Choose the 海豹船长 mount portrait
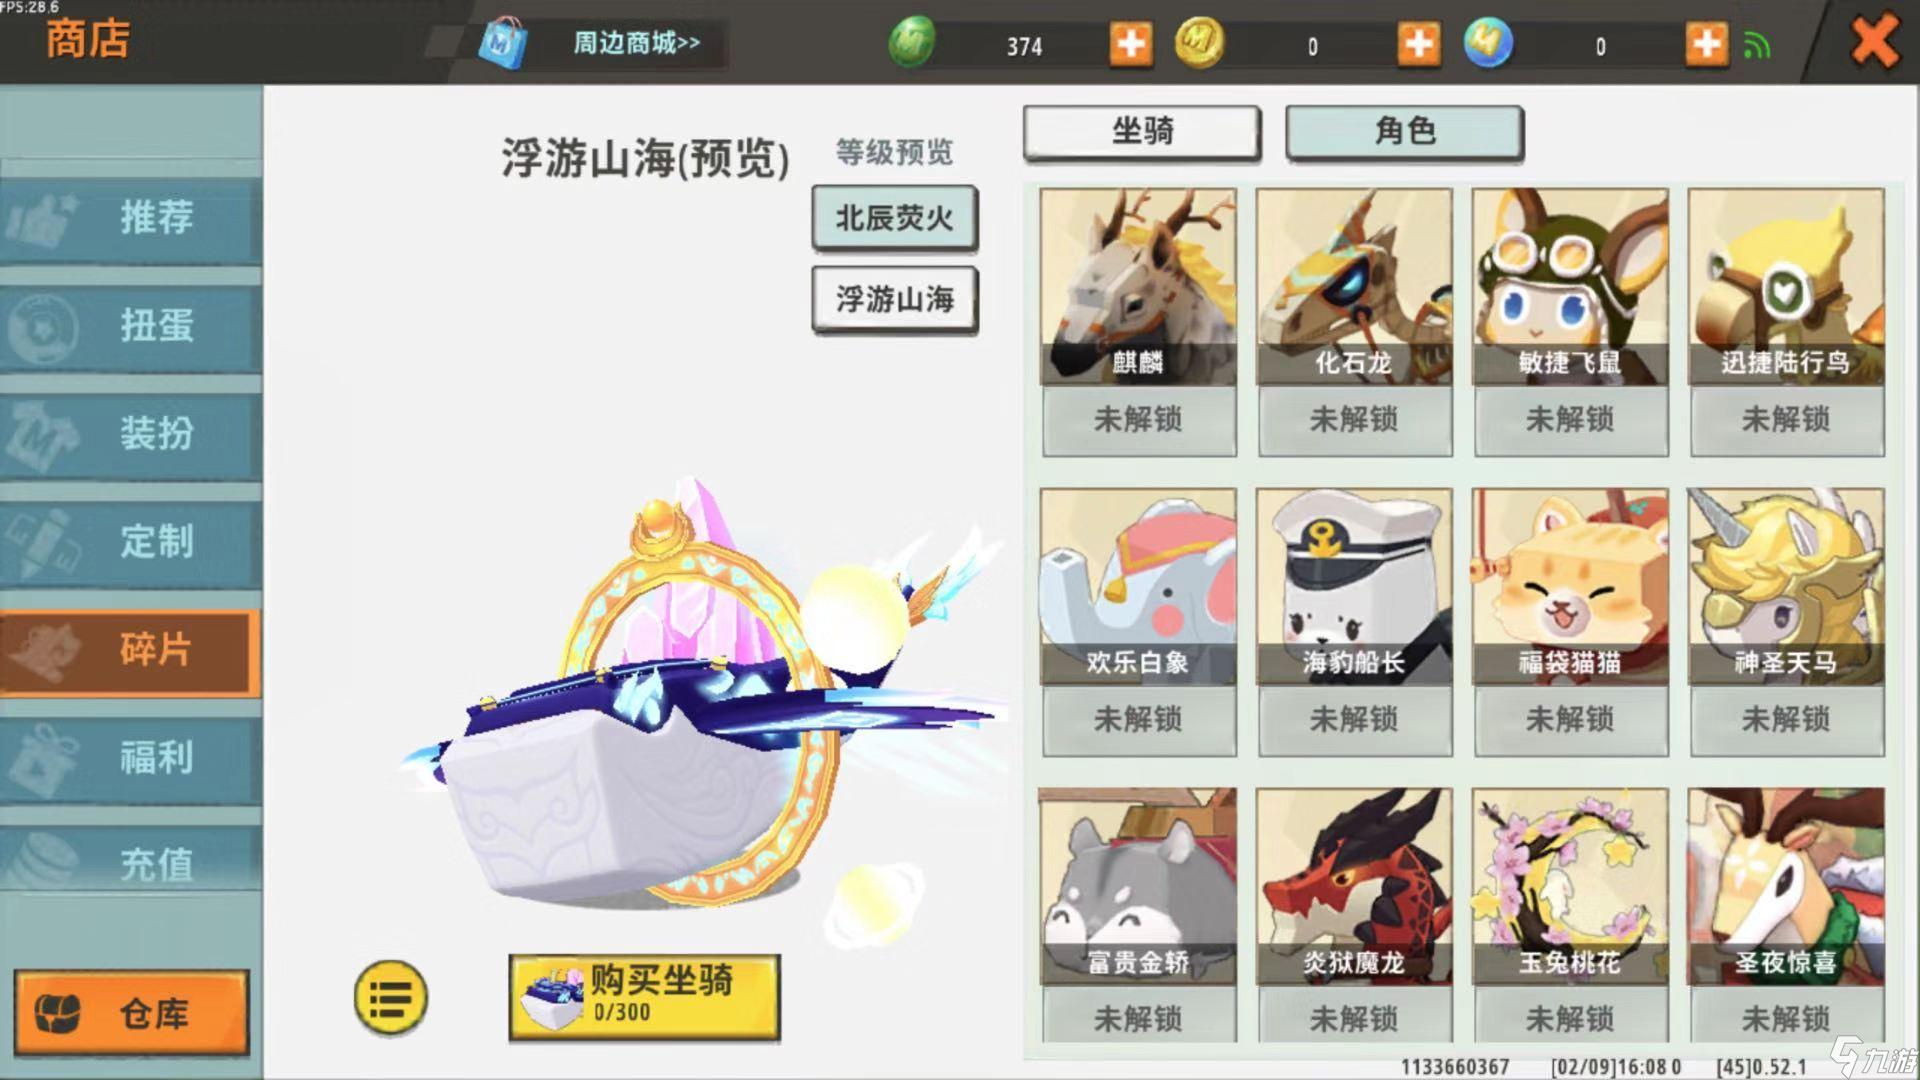The height and width of the screenshot is (1080, 1920). coord(1354,586)
